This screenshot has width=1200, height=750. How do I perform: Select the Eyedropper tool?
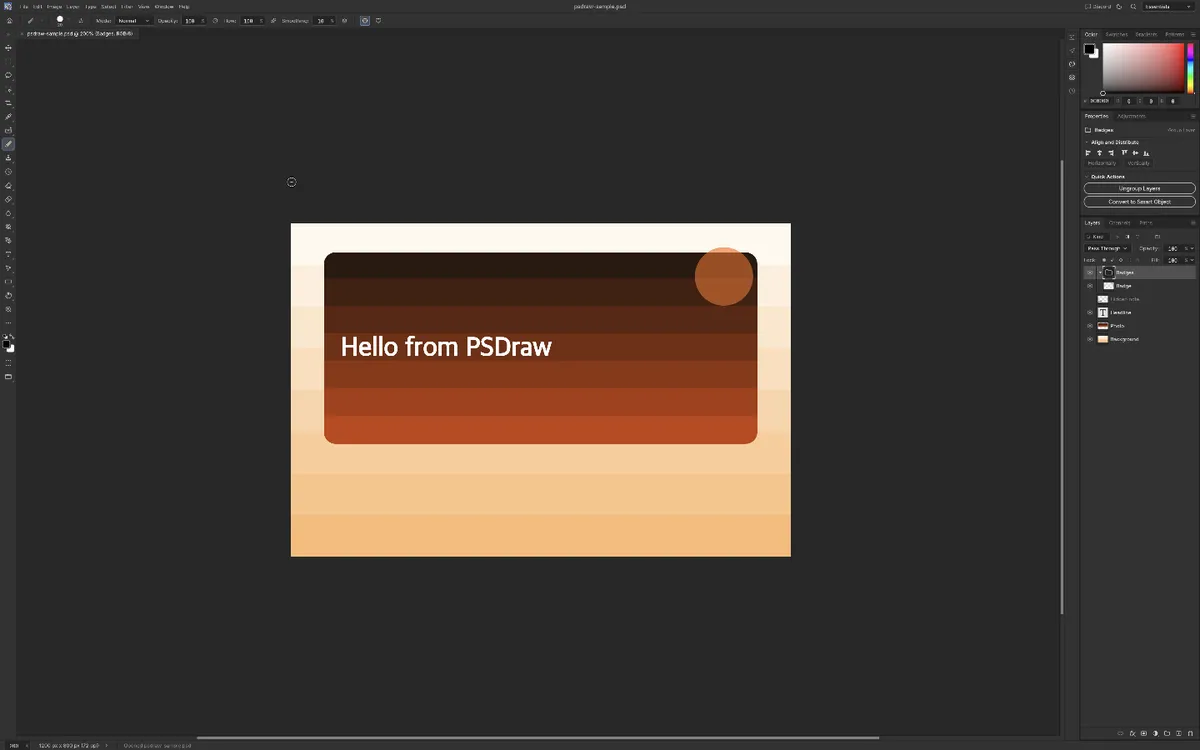(8, 117)
